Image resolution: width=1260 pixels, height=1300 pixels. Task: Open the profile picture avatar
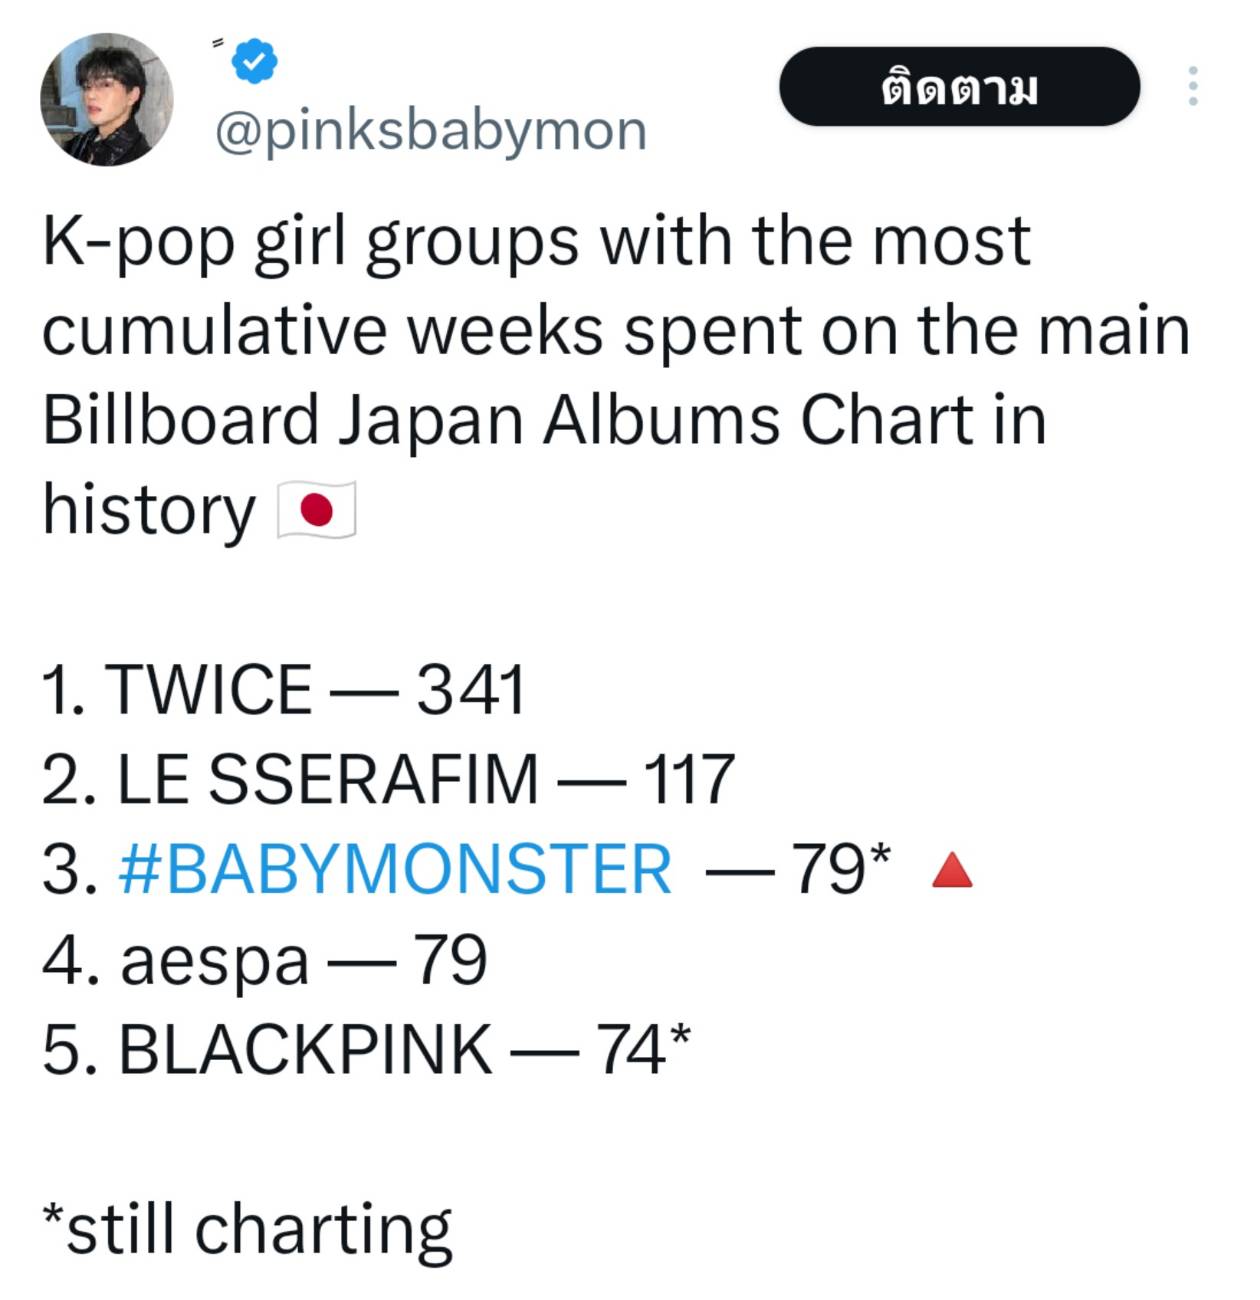point(106,99)
